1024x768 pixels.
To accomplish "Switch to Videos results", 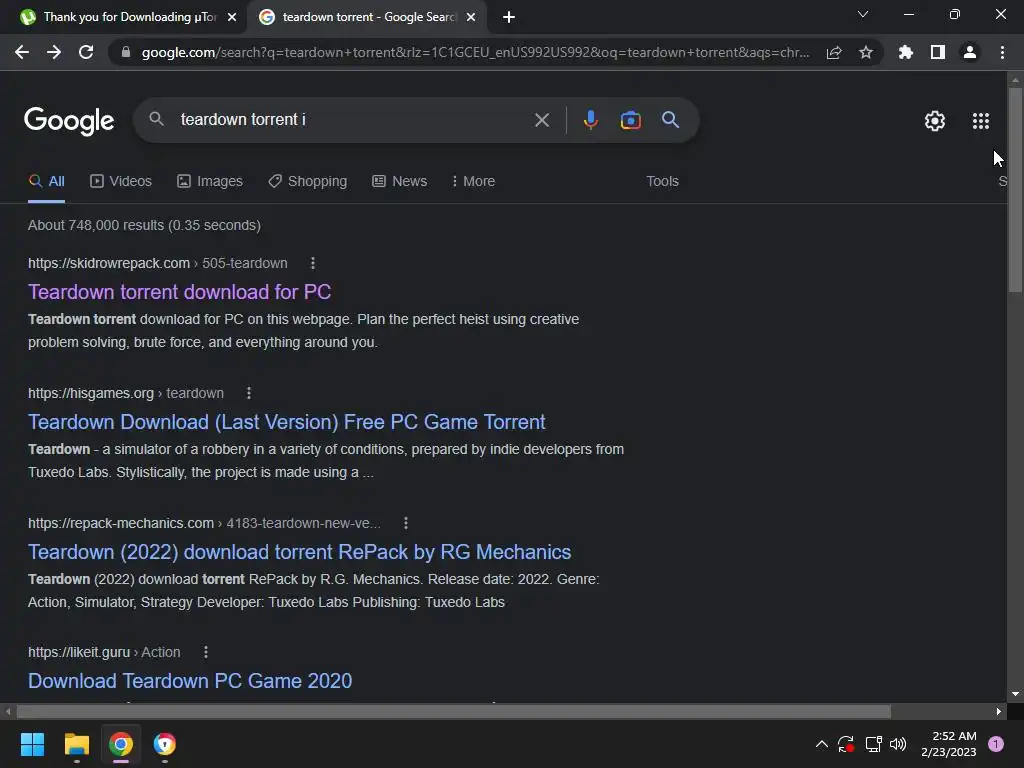I will point(121,181).
